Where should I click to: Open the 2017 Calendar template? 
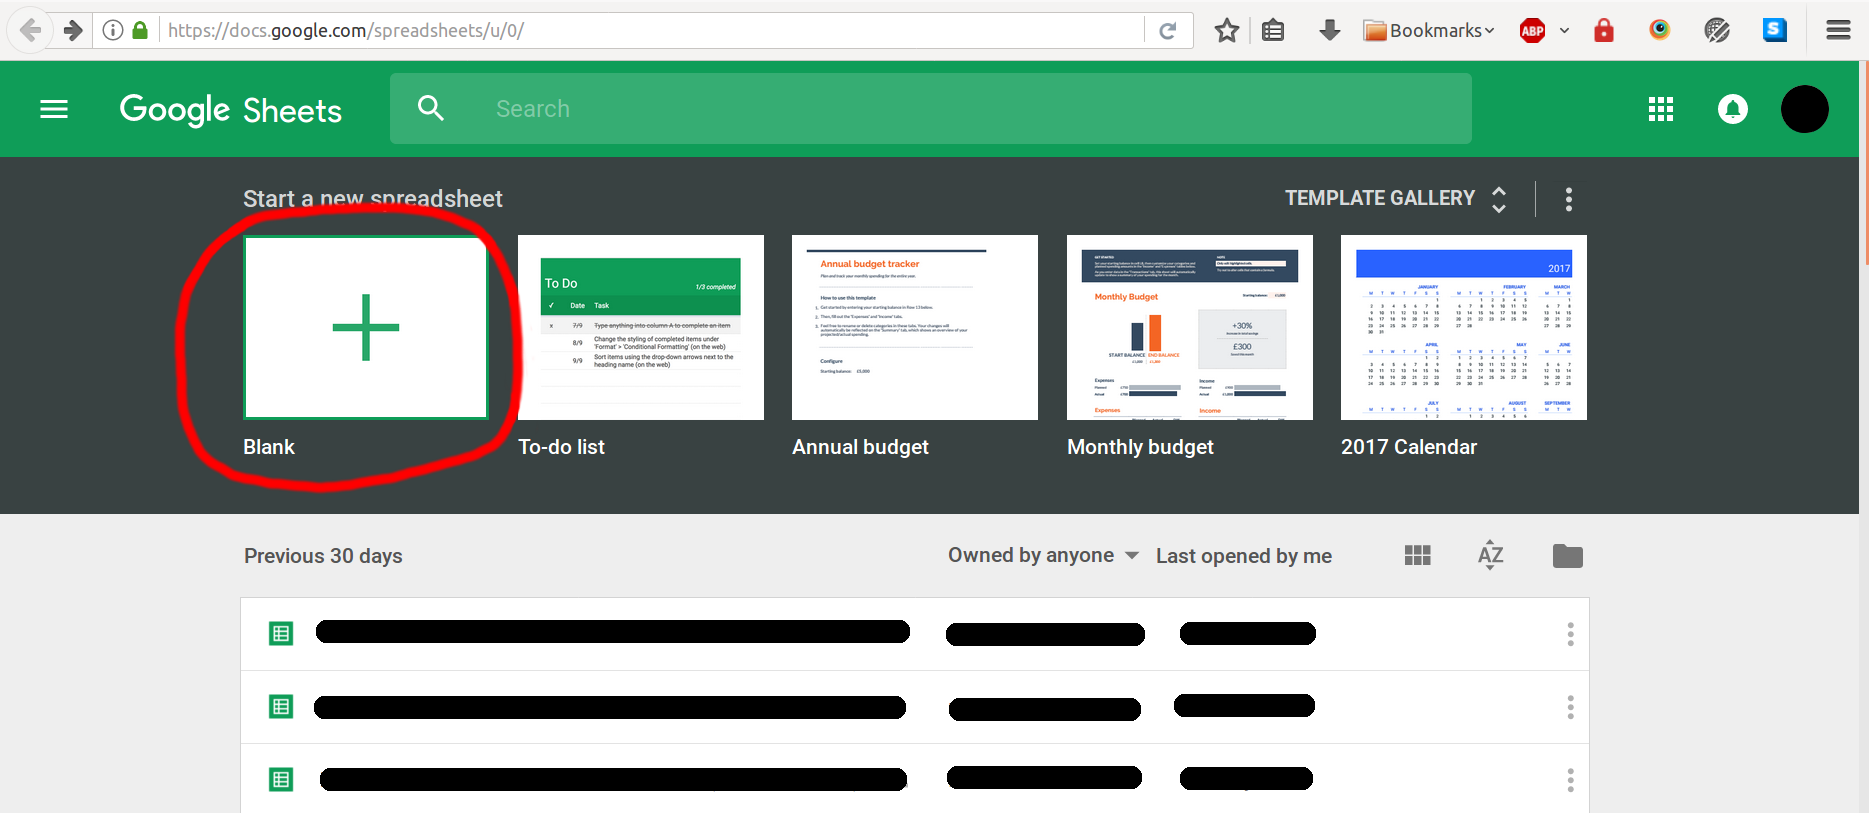[1464, 327]
